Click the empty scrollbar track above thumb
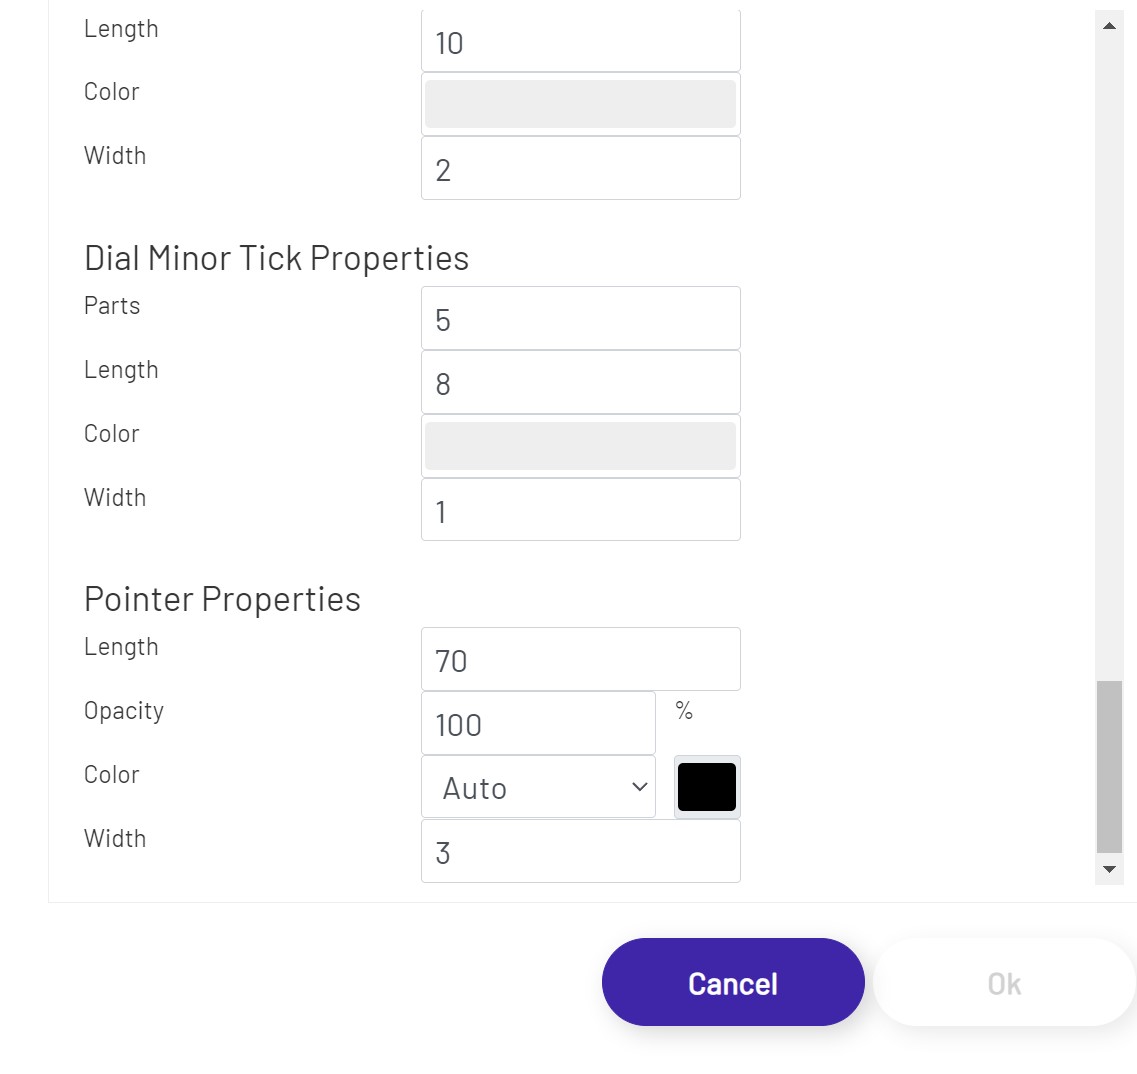1137x1074 pixels. (1109, 350)
